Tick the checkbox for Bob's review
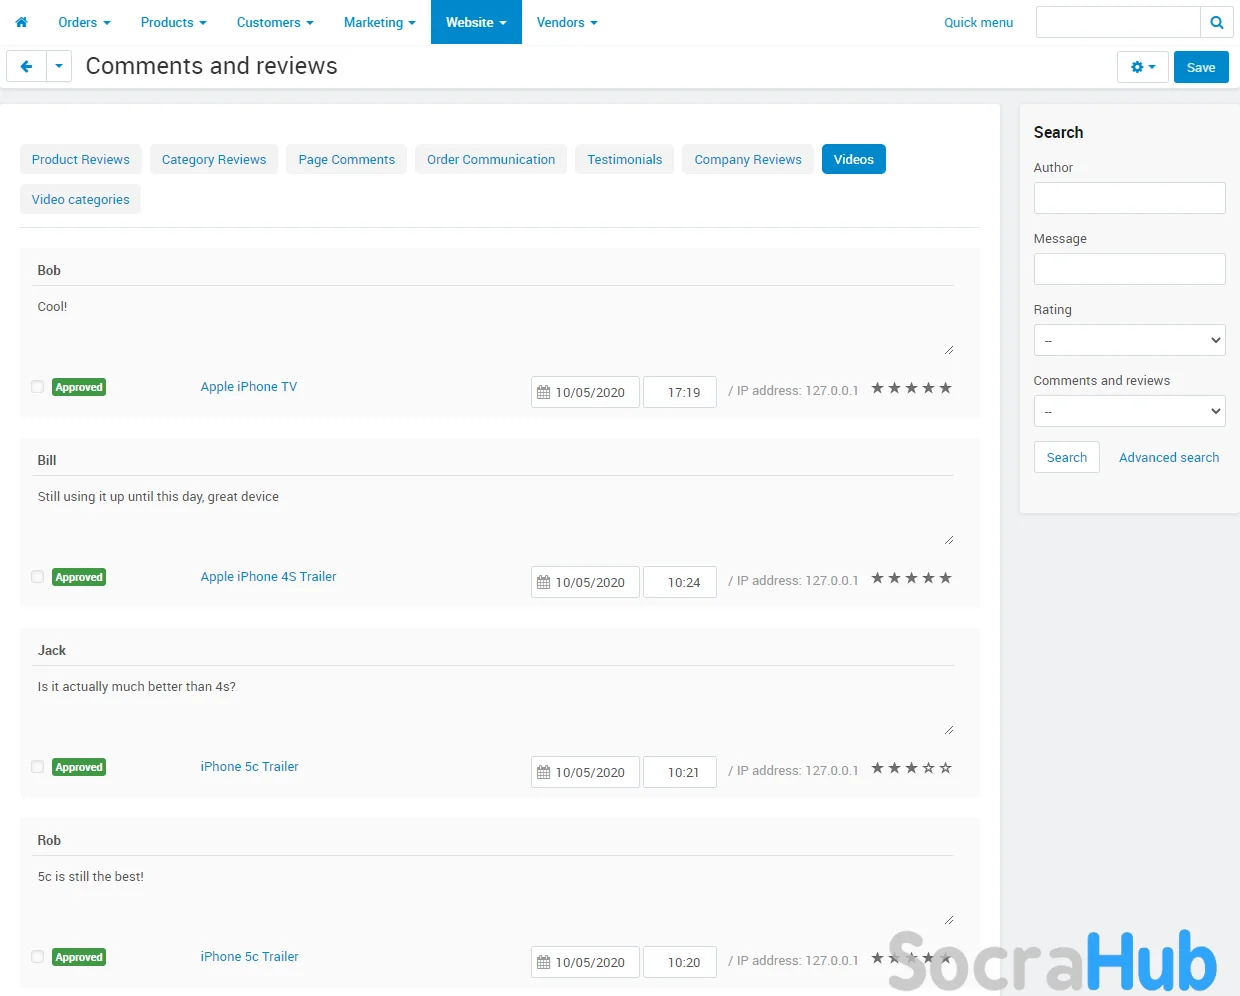This screenshot has height=996, width=1240. click(37, 387)
